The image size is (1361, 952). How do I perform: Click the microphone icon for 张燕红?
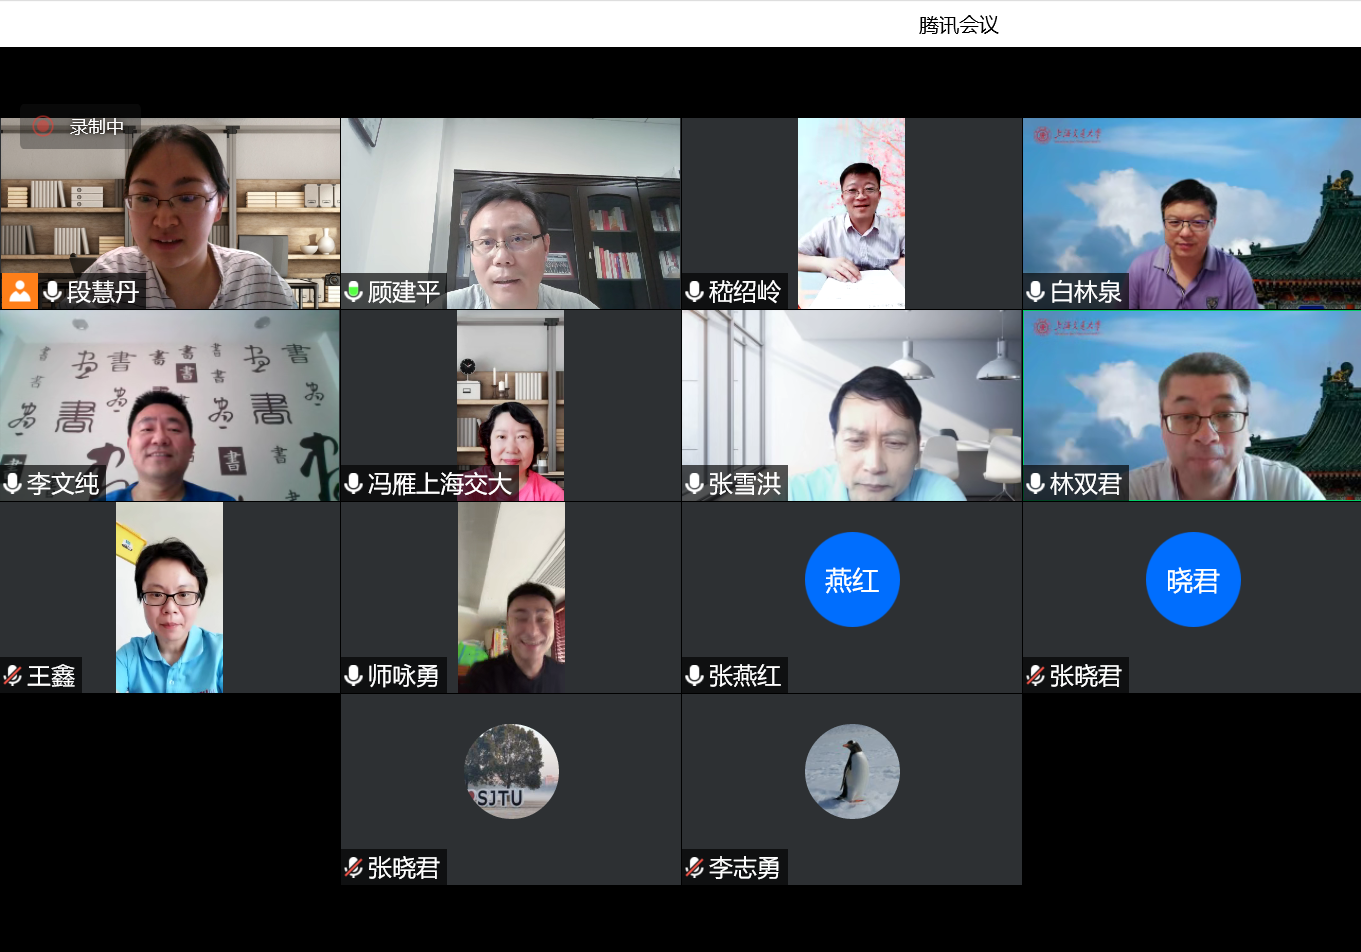pyautogui.click(x=694, y=676)
